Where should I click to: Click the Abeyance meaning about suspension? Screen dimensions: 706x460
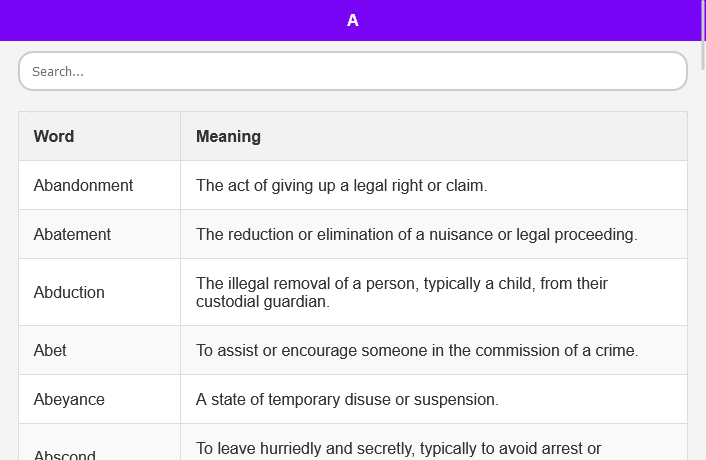coord(347,400)
